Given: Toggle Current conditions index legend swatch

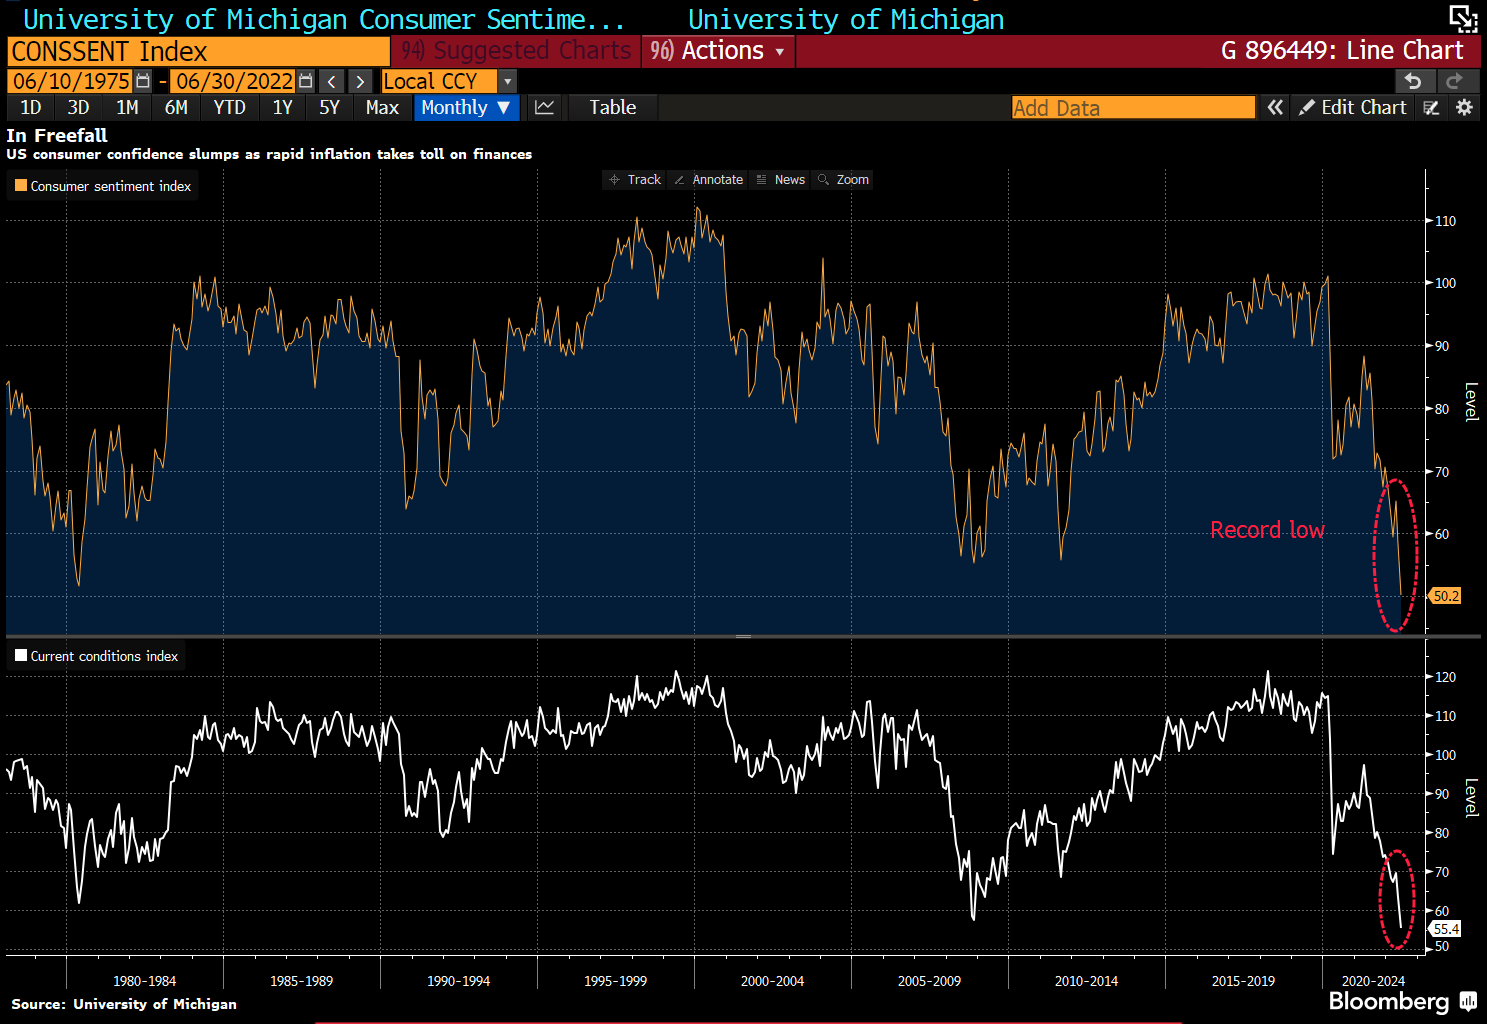Looking at the screenshot, I should pyautogui.click(x=21, y=655).
